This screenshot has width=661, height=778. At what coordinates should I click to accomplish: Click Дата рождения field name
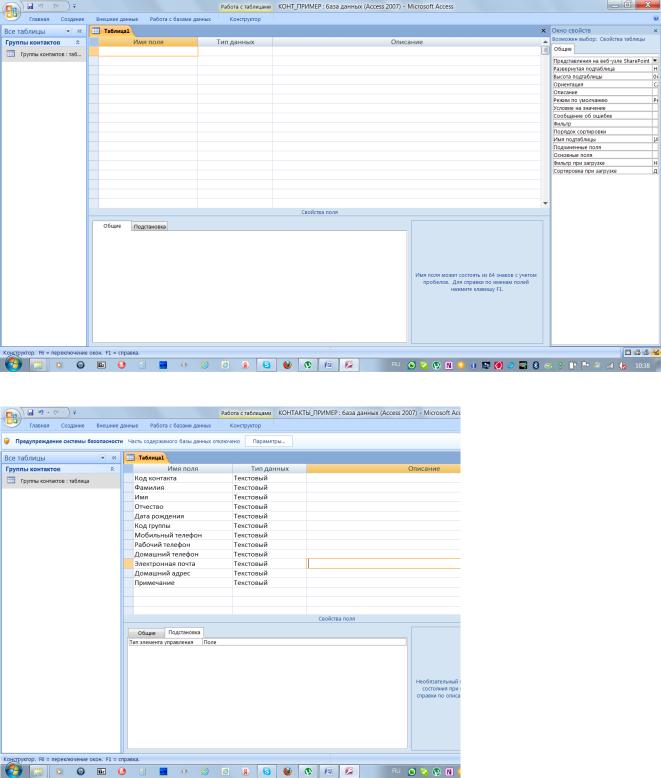coord(159,516)
